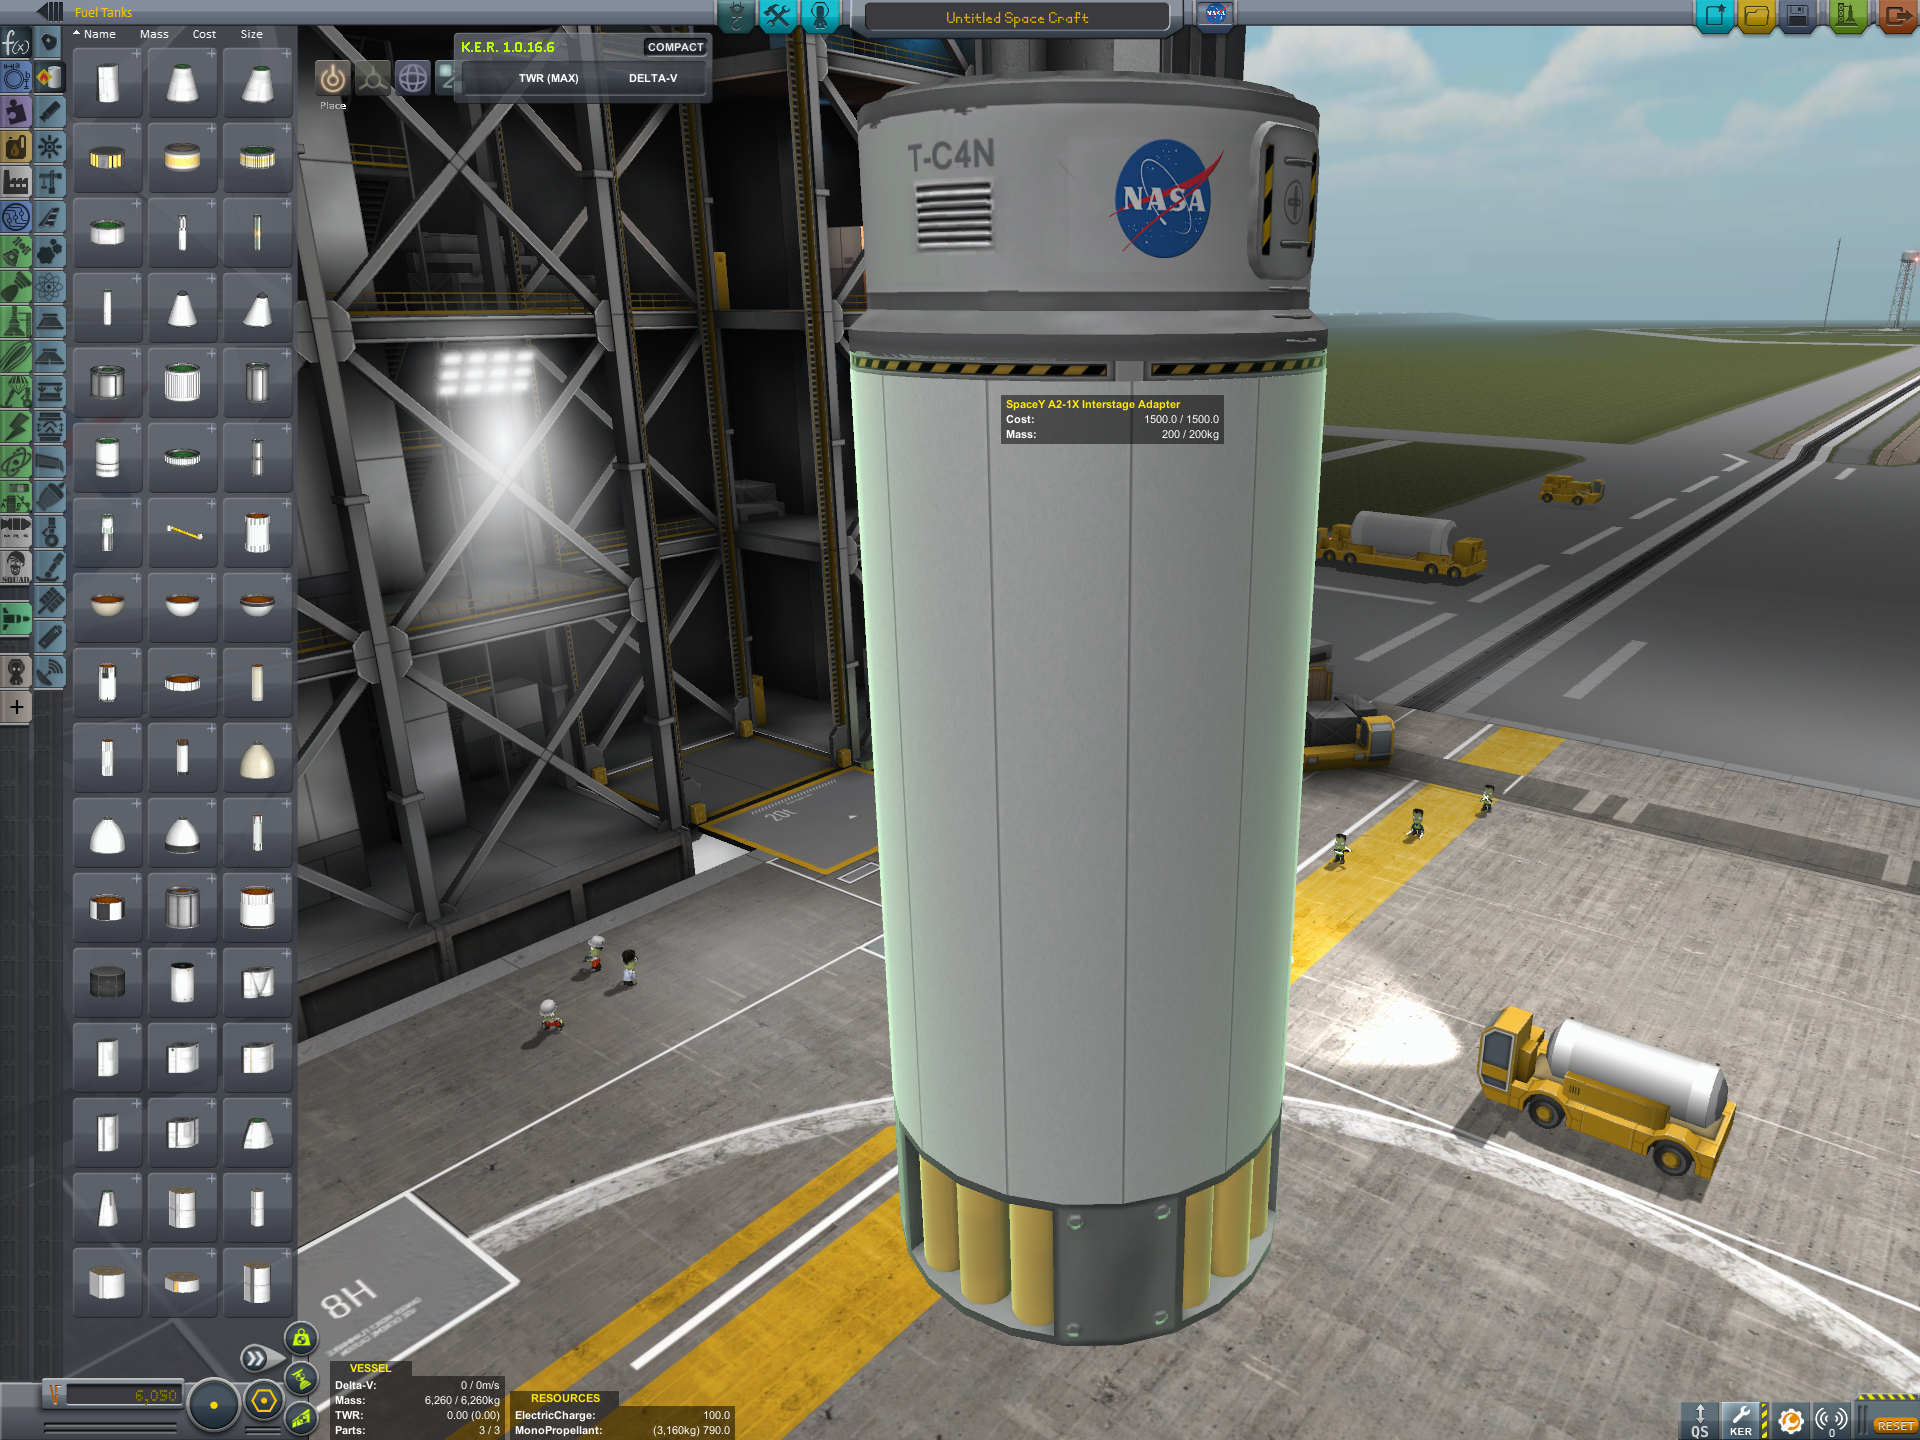Click plus on yellow-striped ring tank part

click(x=136, y=129)
